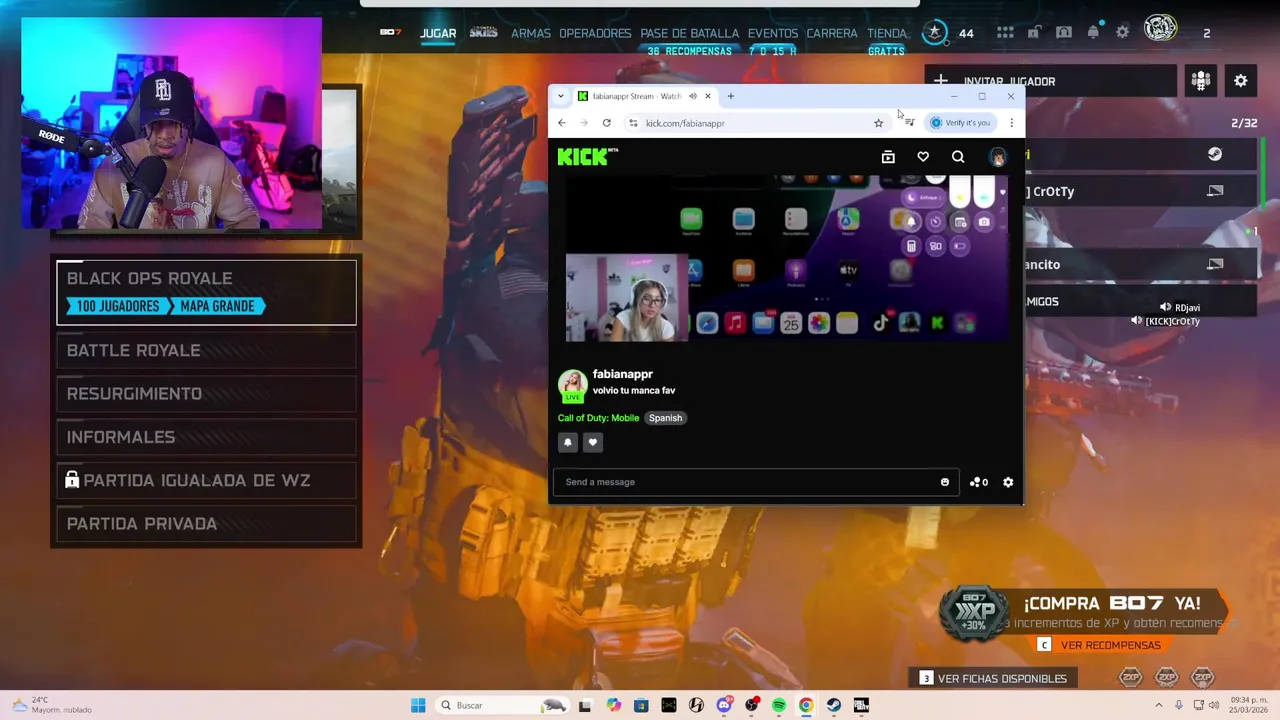
Task: Open game settings gear in top bar
Action: (1123, 33)
